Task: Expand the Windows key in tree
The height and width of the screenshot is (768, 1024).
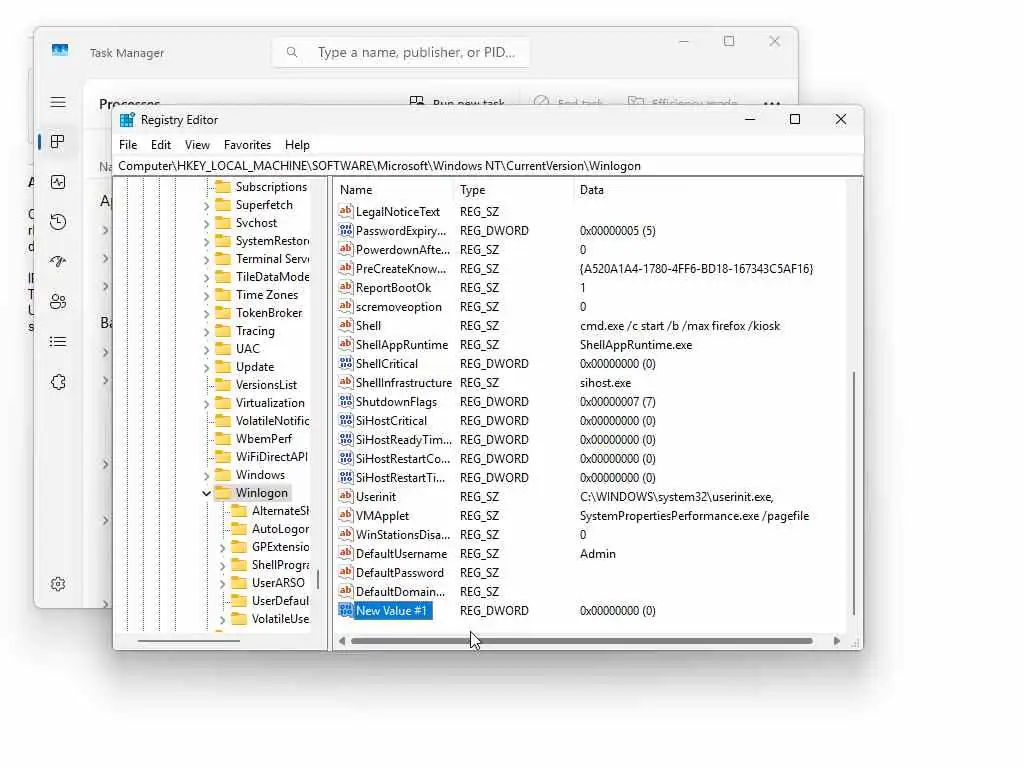Action: 206,475
